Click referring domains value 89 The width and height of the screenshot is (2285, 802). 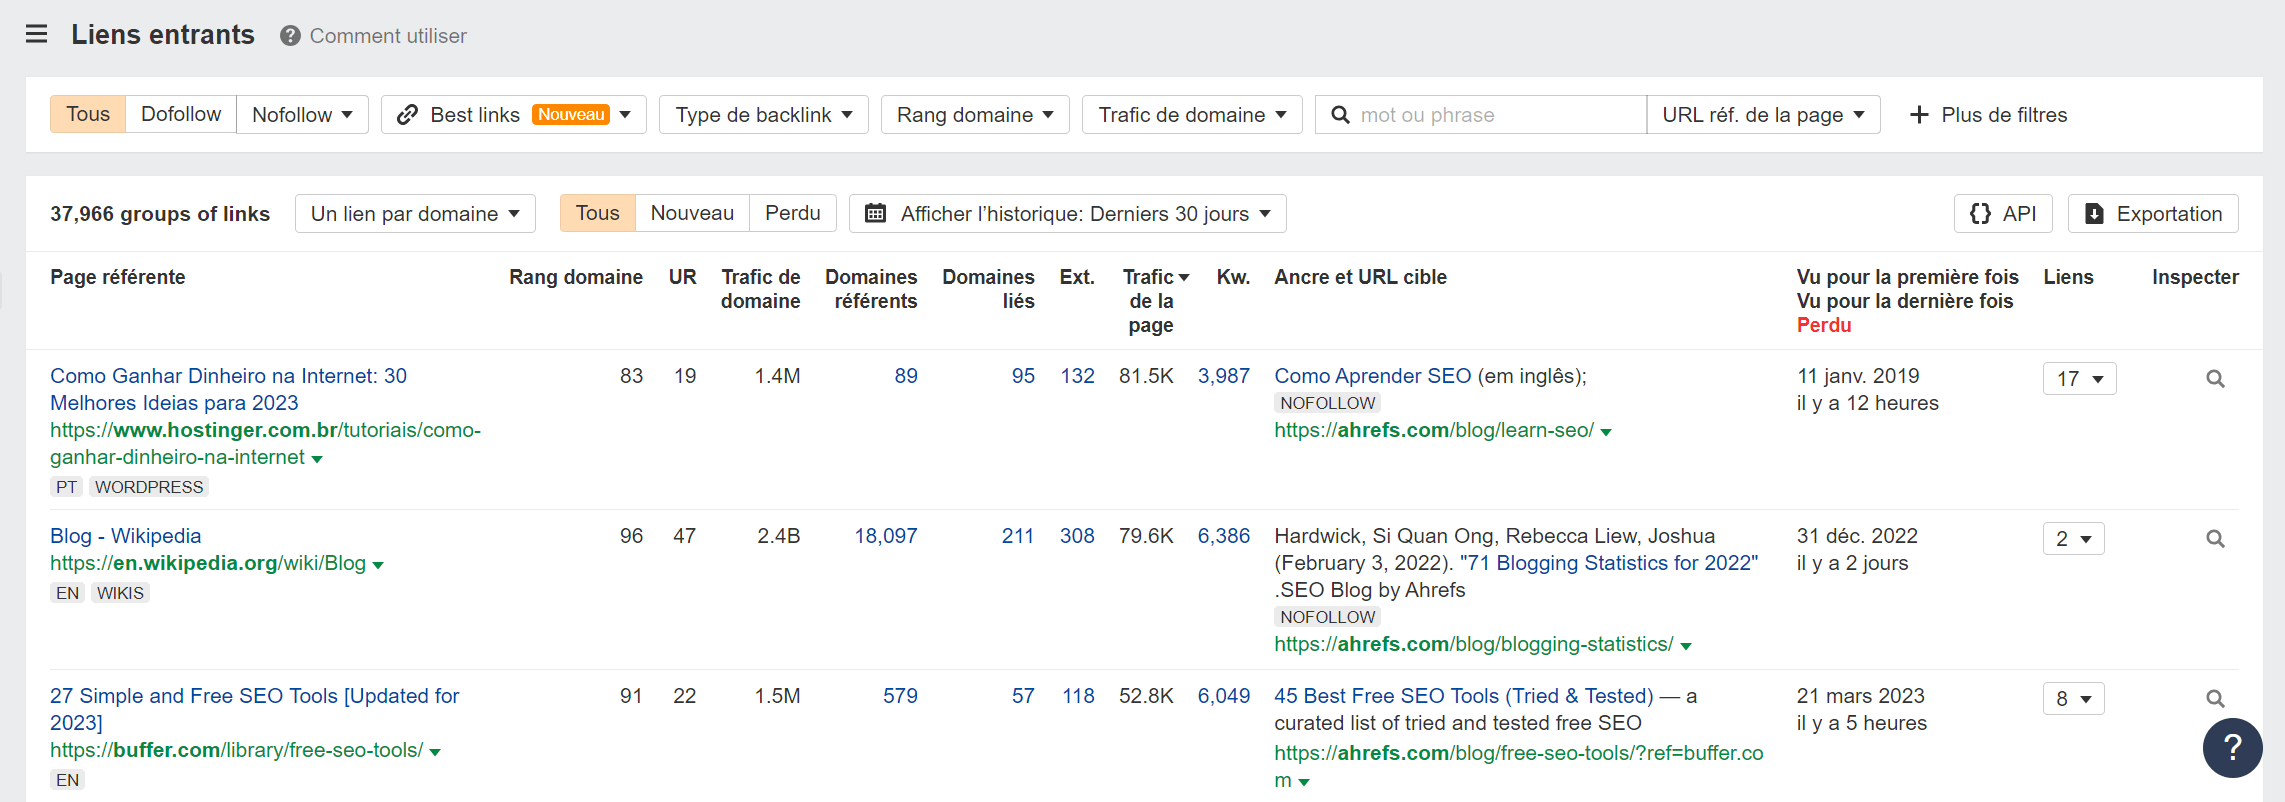click(x=906, y=376)
